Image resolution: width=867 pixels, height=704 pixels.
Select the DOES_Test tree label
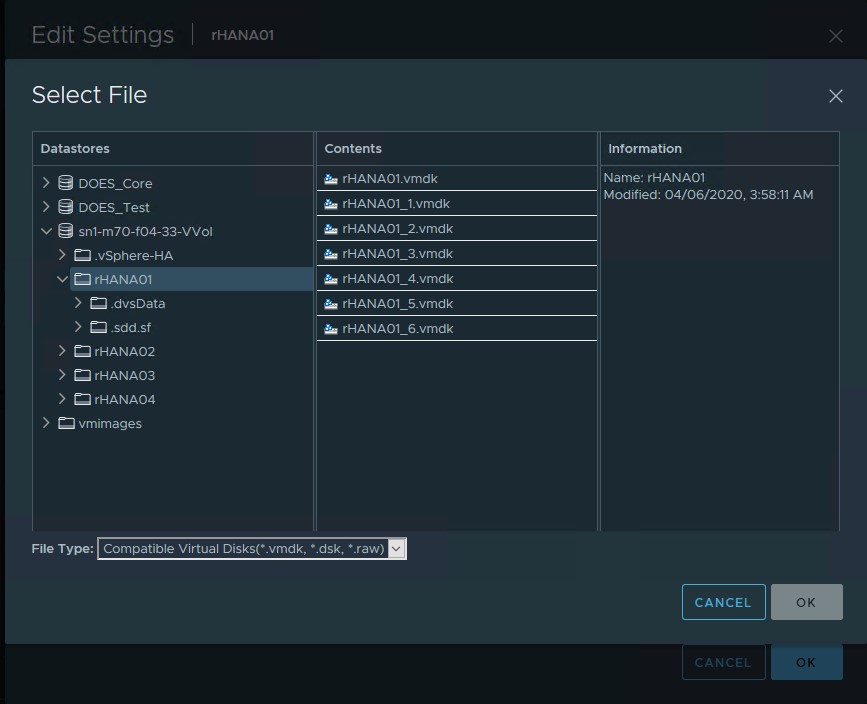pyautogui.click(x=114, y=207)
